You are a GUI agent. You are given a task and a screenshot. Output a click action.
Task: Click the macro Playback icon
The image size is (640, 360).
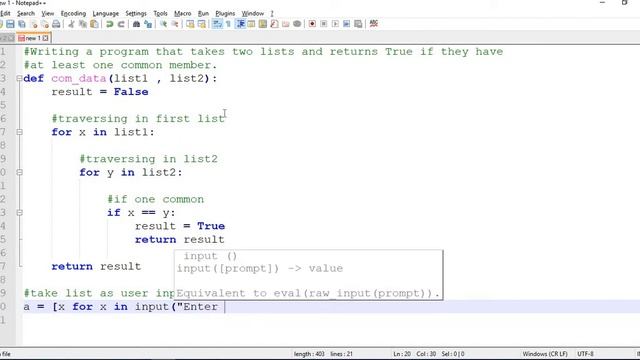pyautogui.click(x=335, y=24)
